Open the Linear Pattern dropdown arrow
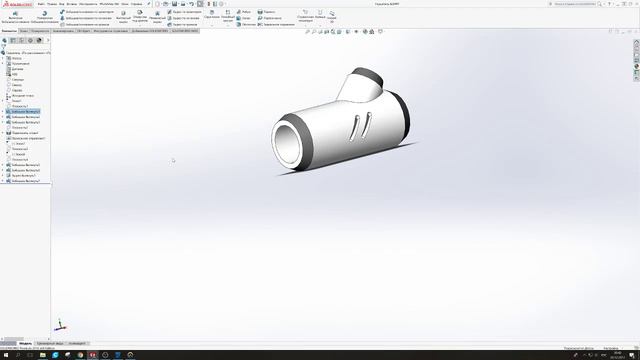Screen dimensions: 640x360 point(228,25)
